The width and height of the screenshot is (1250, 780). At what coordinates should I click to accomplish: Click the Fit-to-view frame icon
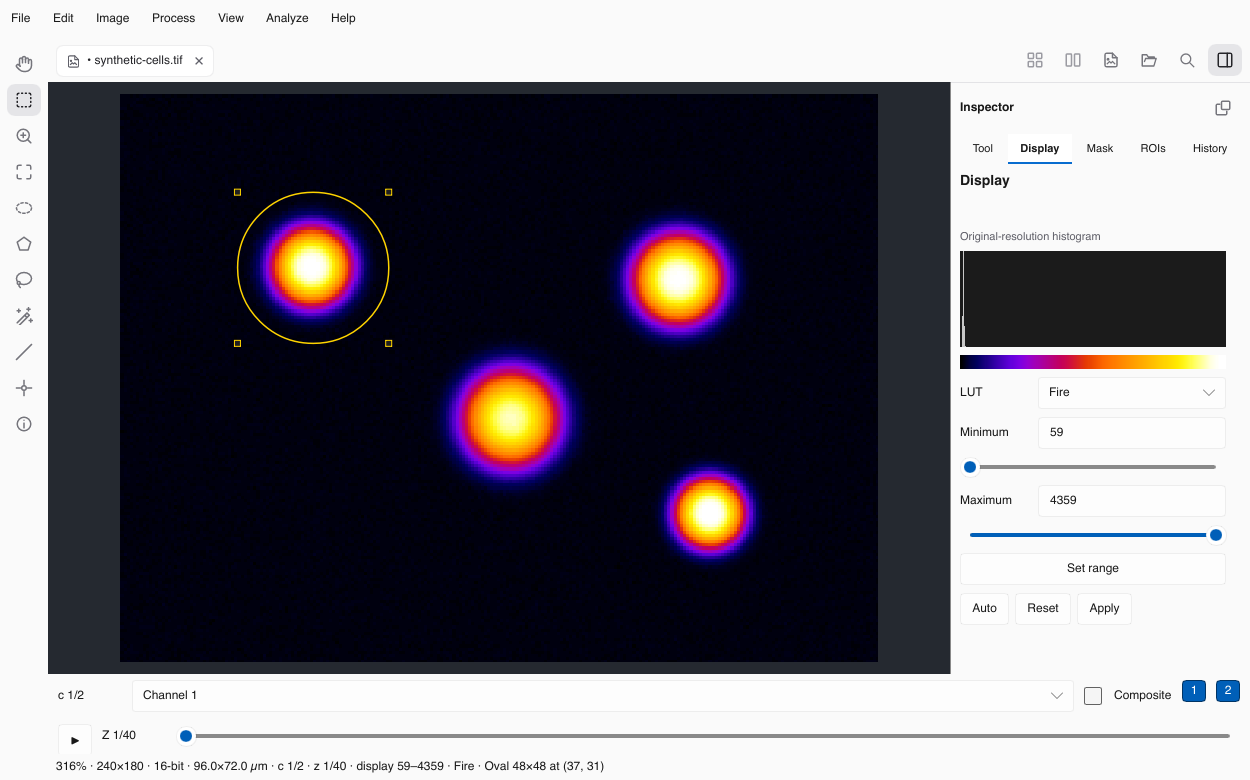(24, 172)
